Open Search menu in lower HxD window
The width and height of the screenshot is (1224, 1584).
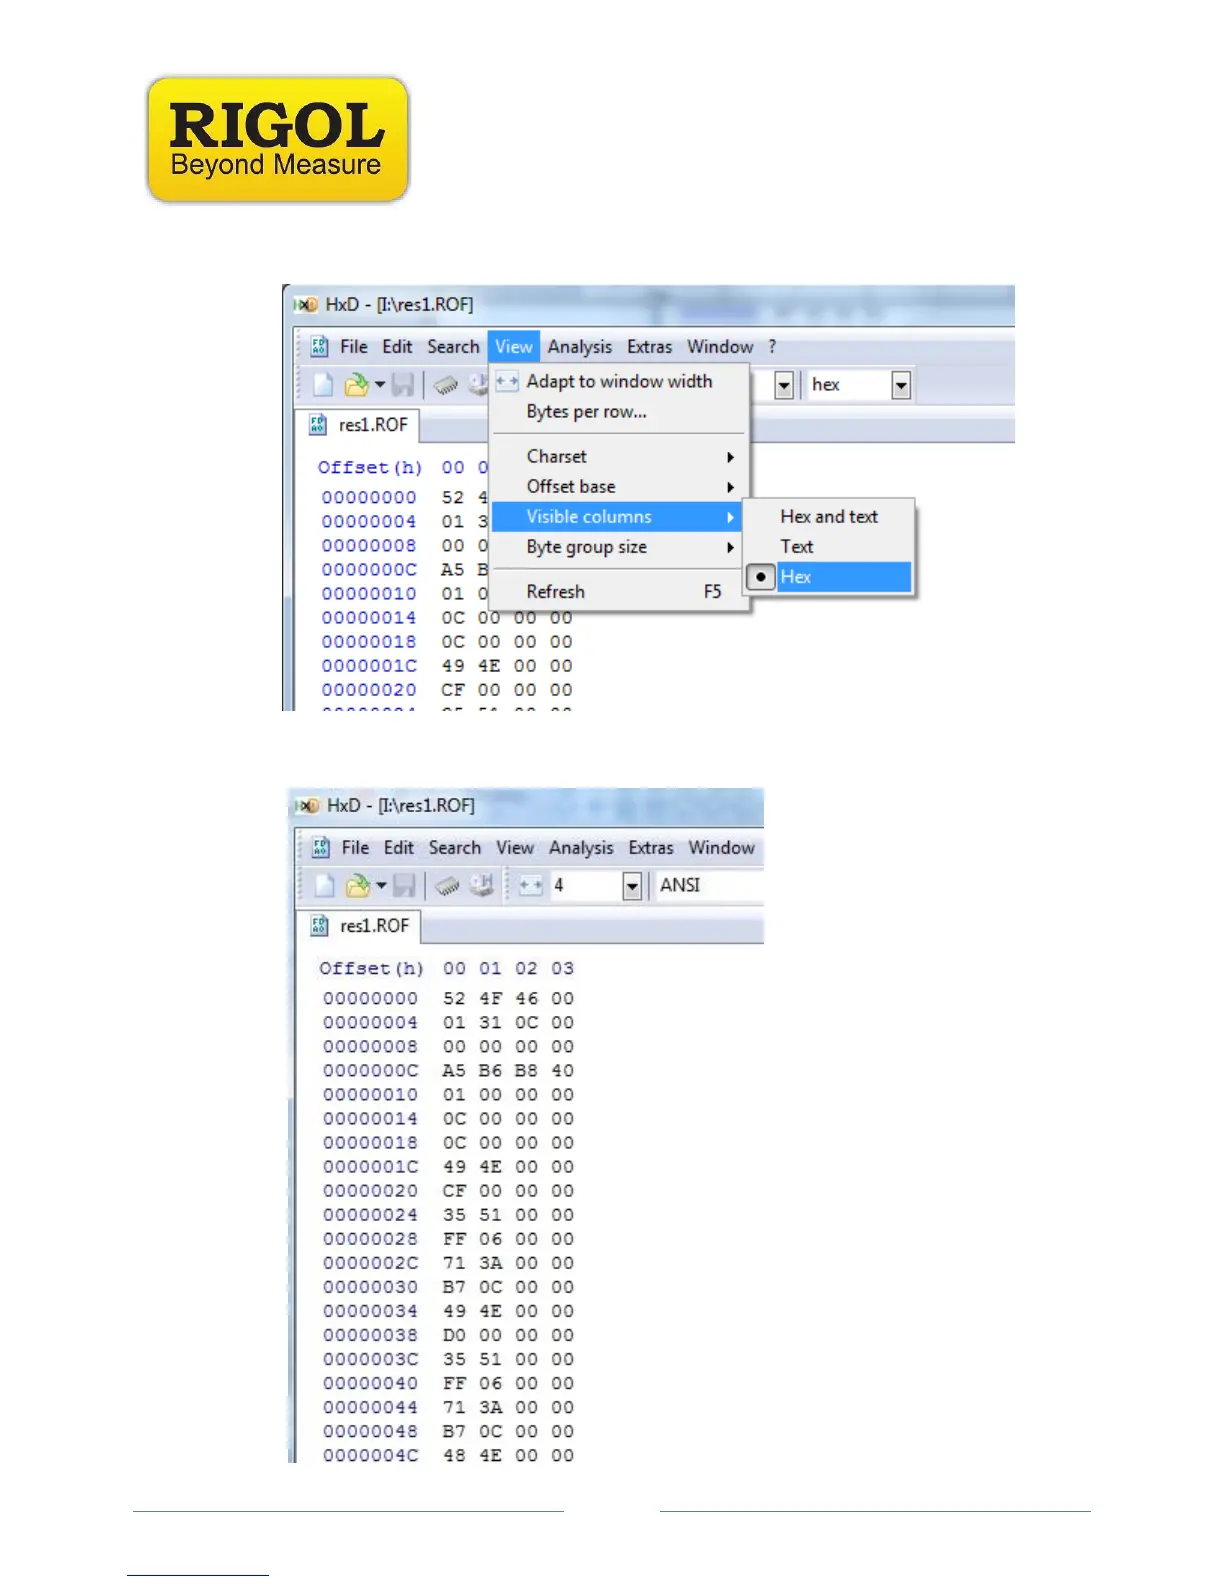tap(455, 847)
